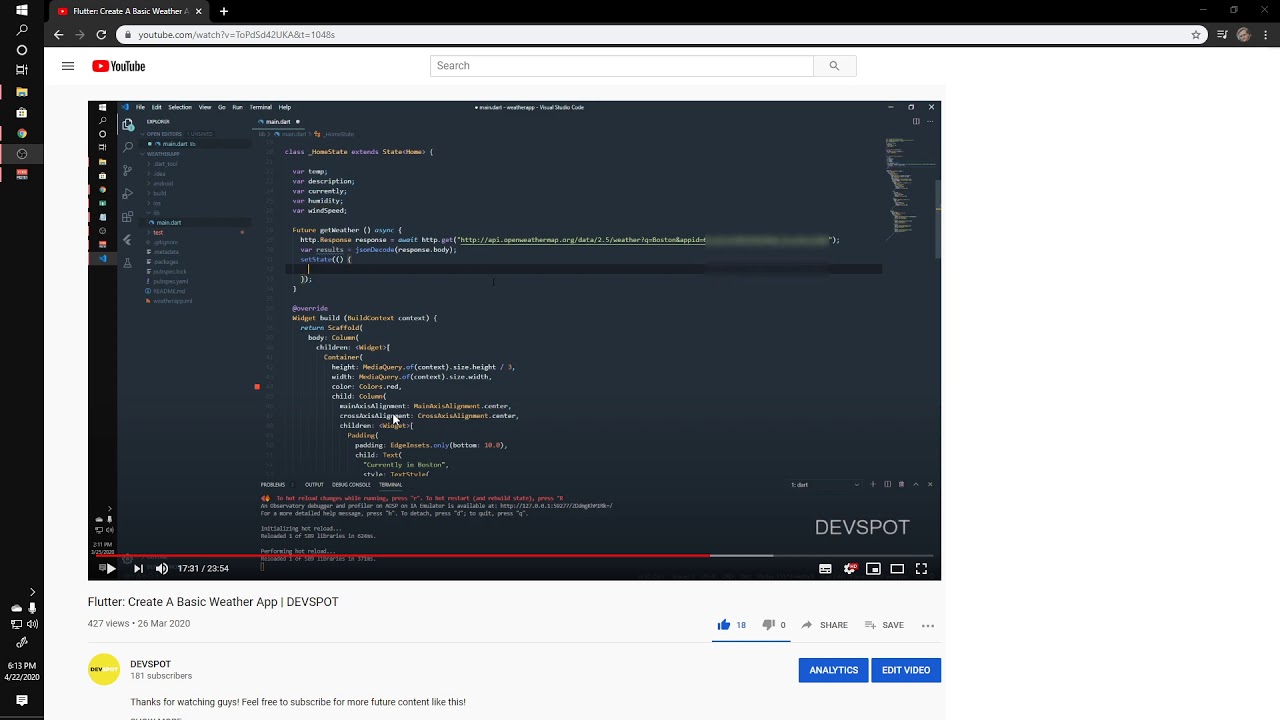
Task: Play the video
Action: pos(110,568)
